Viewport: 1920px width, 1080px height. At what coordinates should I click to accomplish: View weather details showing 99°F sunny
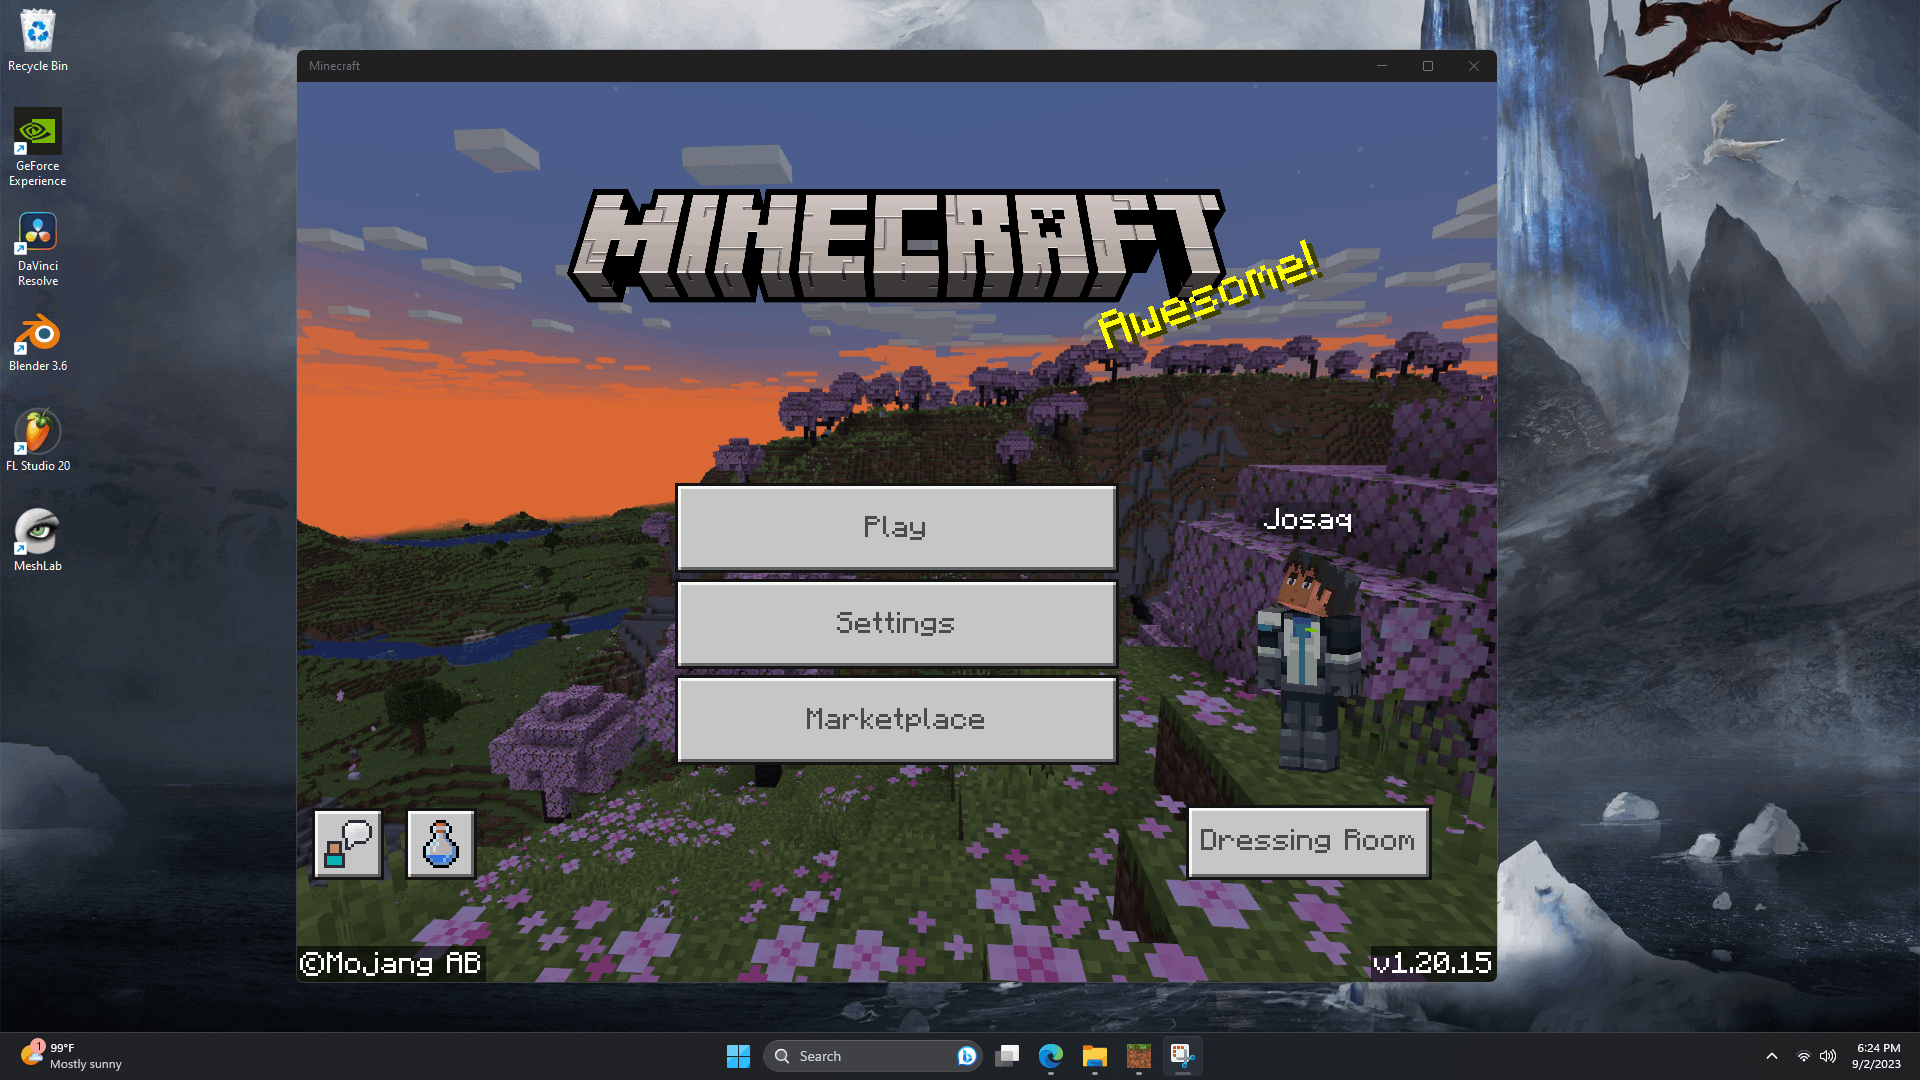73,1055
